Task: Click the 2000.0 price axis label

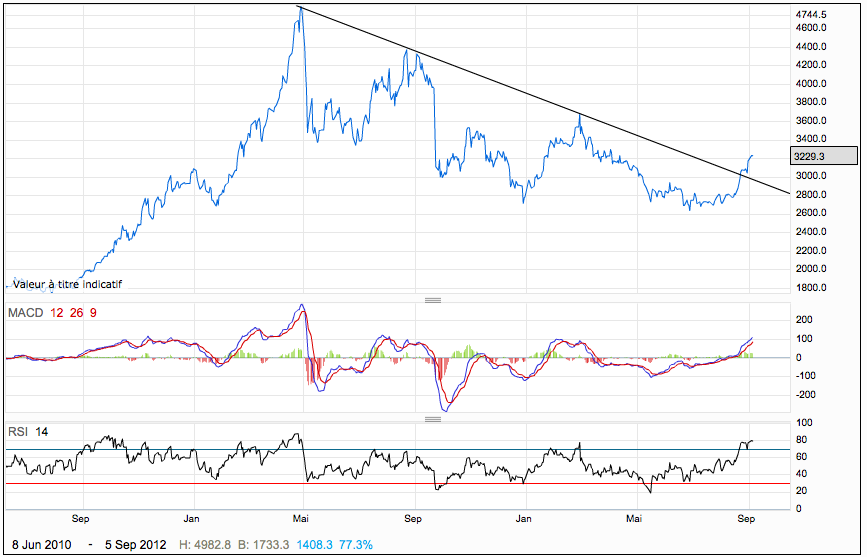Action: [811, 269]
